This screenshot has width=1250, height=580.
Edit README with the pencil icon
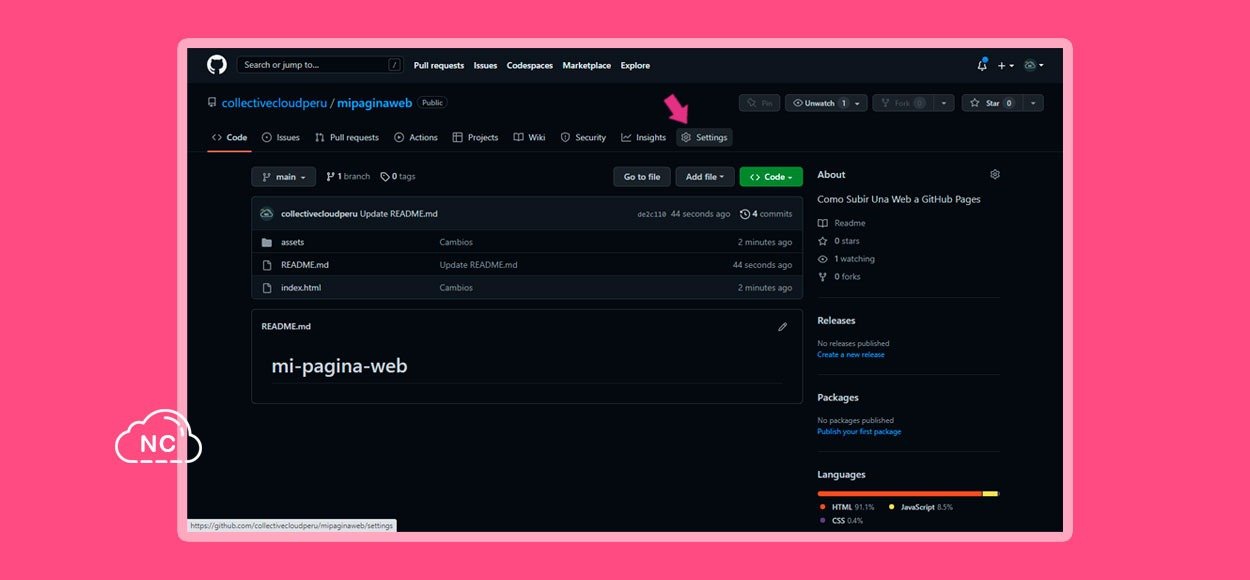[x=783, y=326]
